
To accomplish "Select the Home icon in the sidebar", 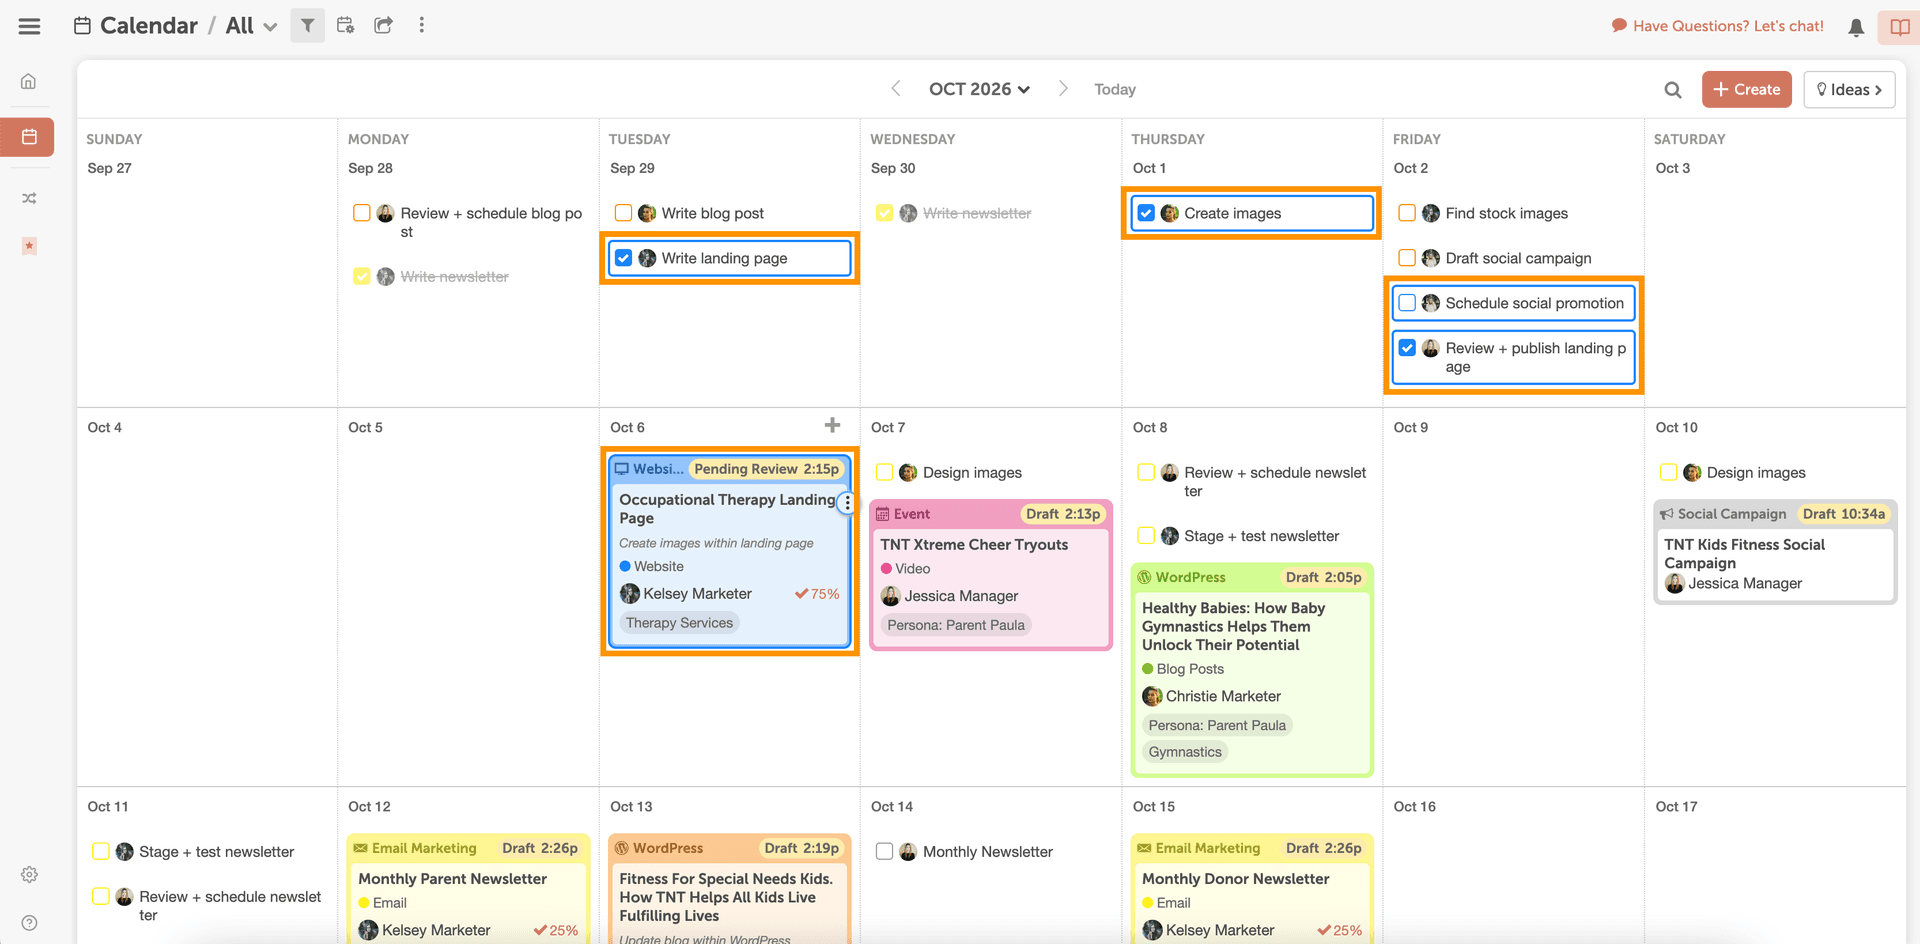I will 28,81.
